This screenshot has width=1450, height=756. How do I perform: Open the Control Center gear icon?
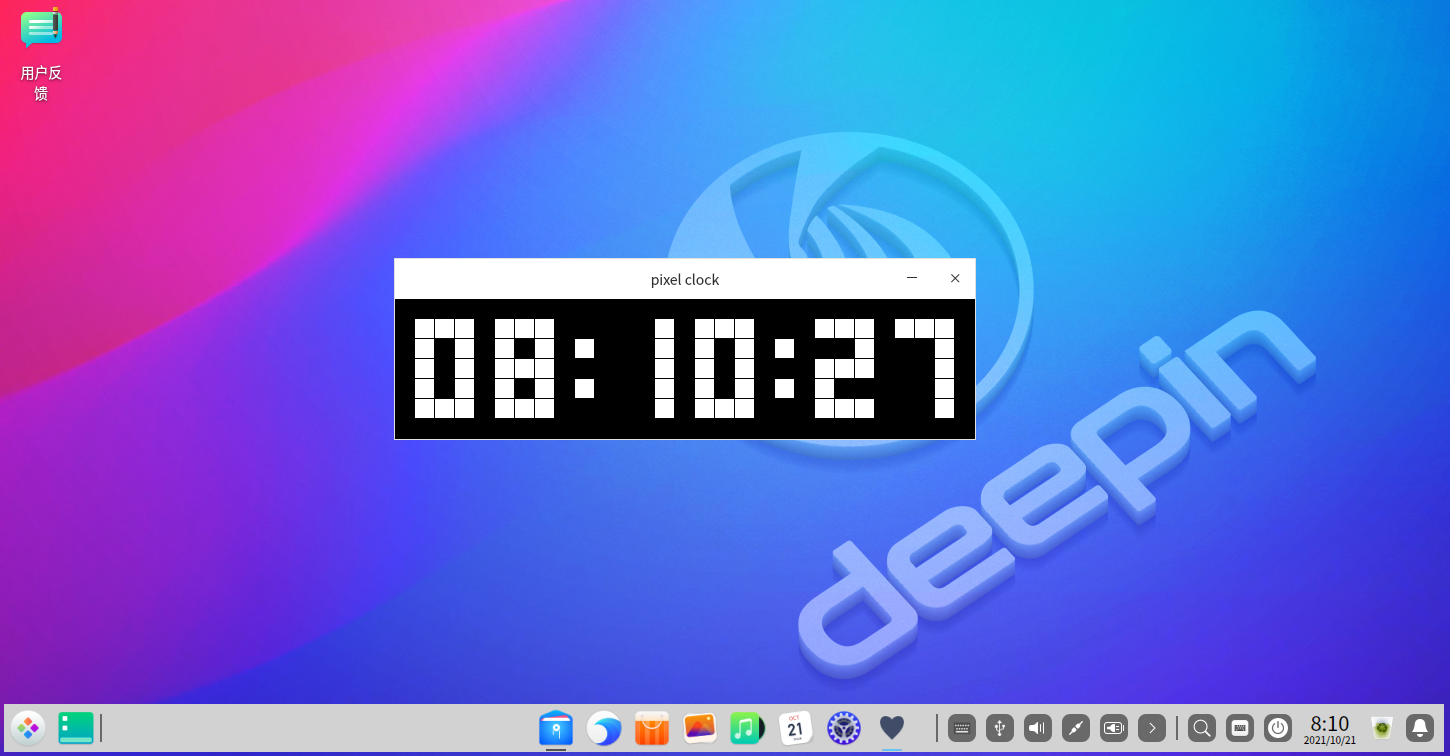pyautogui.click(x=844, y=728)
